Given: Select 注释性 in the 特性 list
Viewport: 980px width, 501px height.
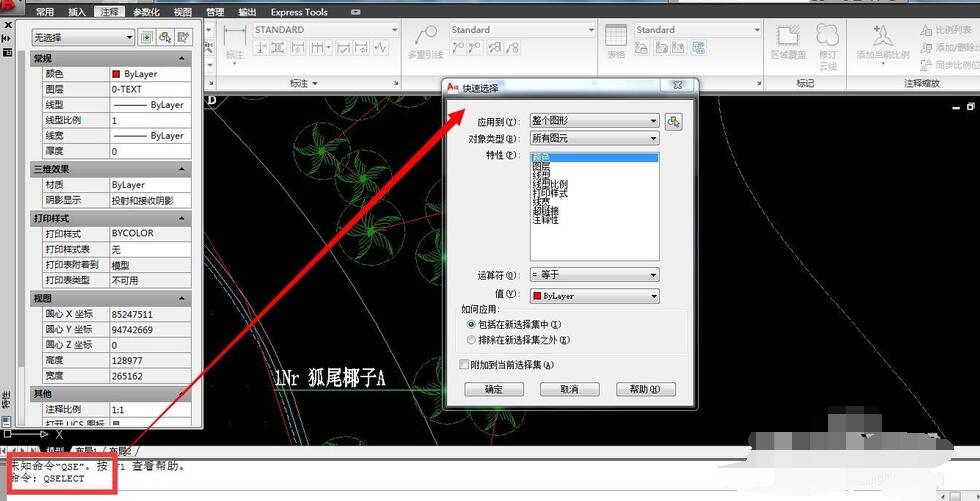Looking at the screenshot, I should click(546, 220).
